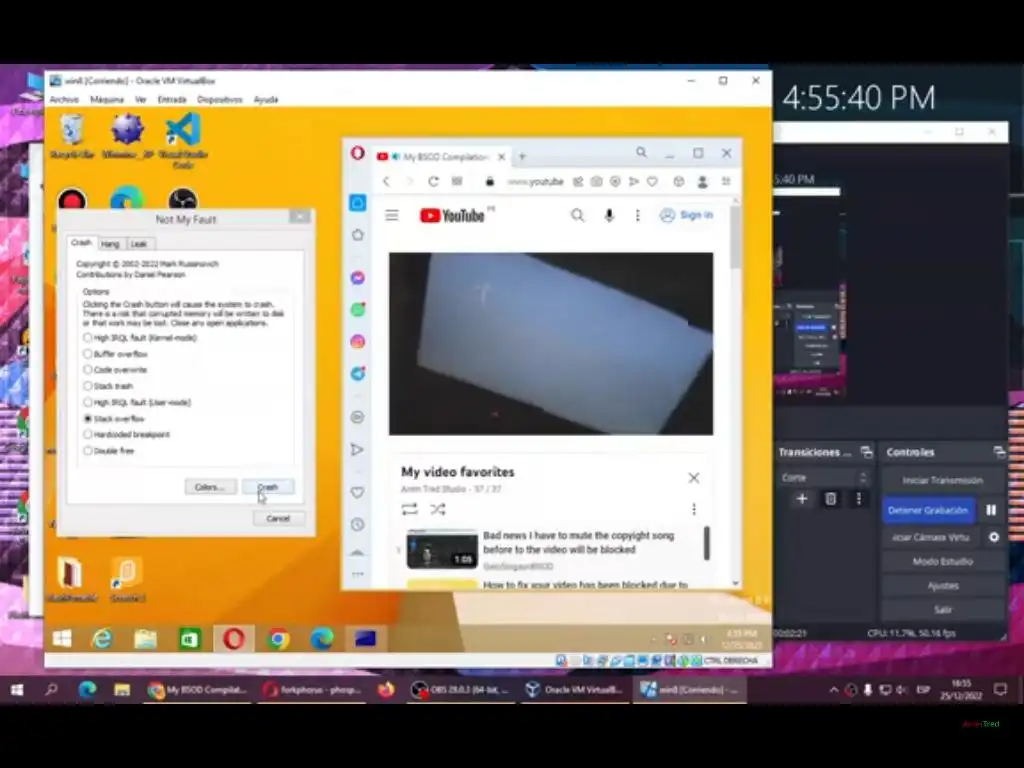Viewport: 1024px width, 768px height.
Task: Click the YouTube Sign in button
Action: point(686,215)
